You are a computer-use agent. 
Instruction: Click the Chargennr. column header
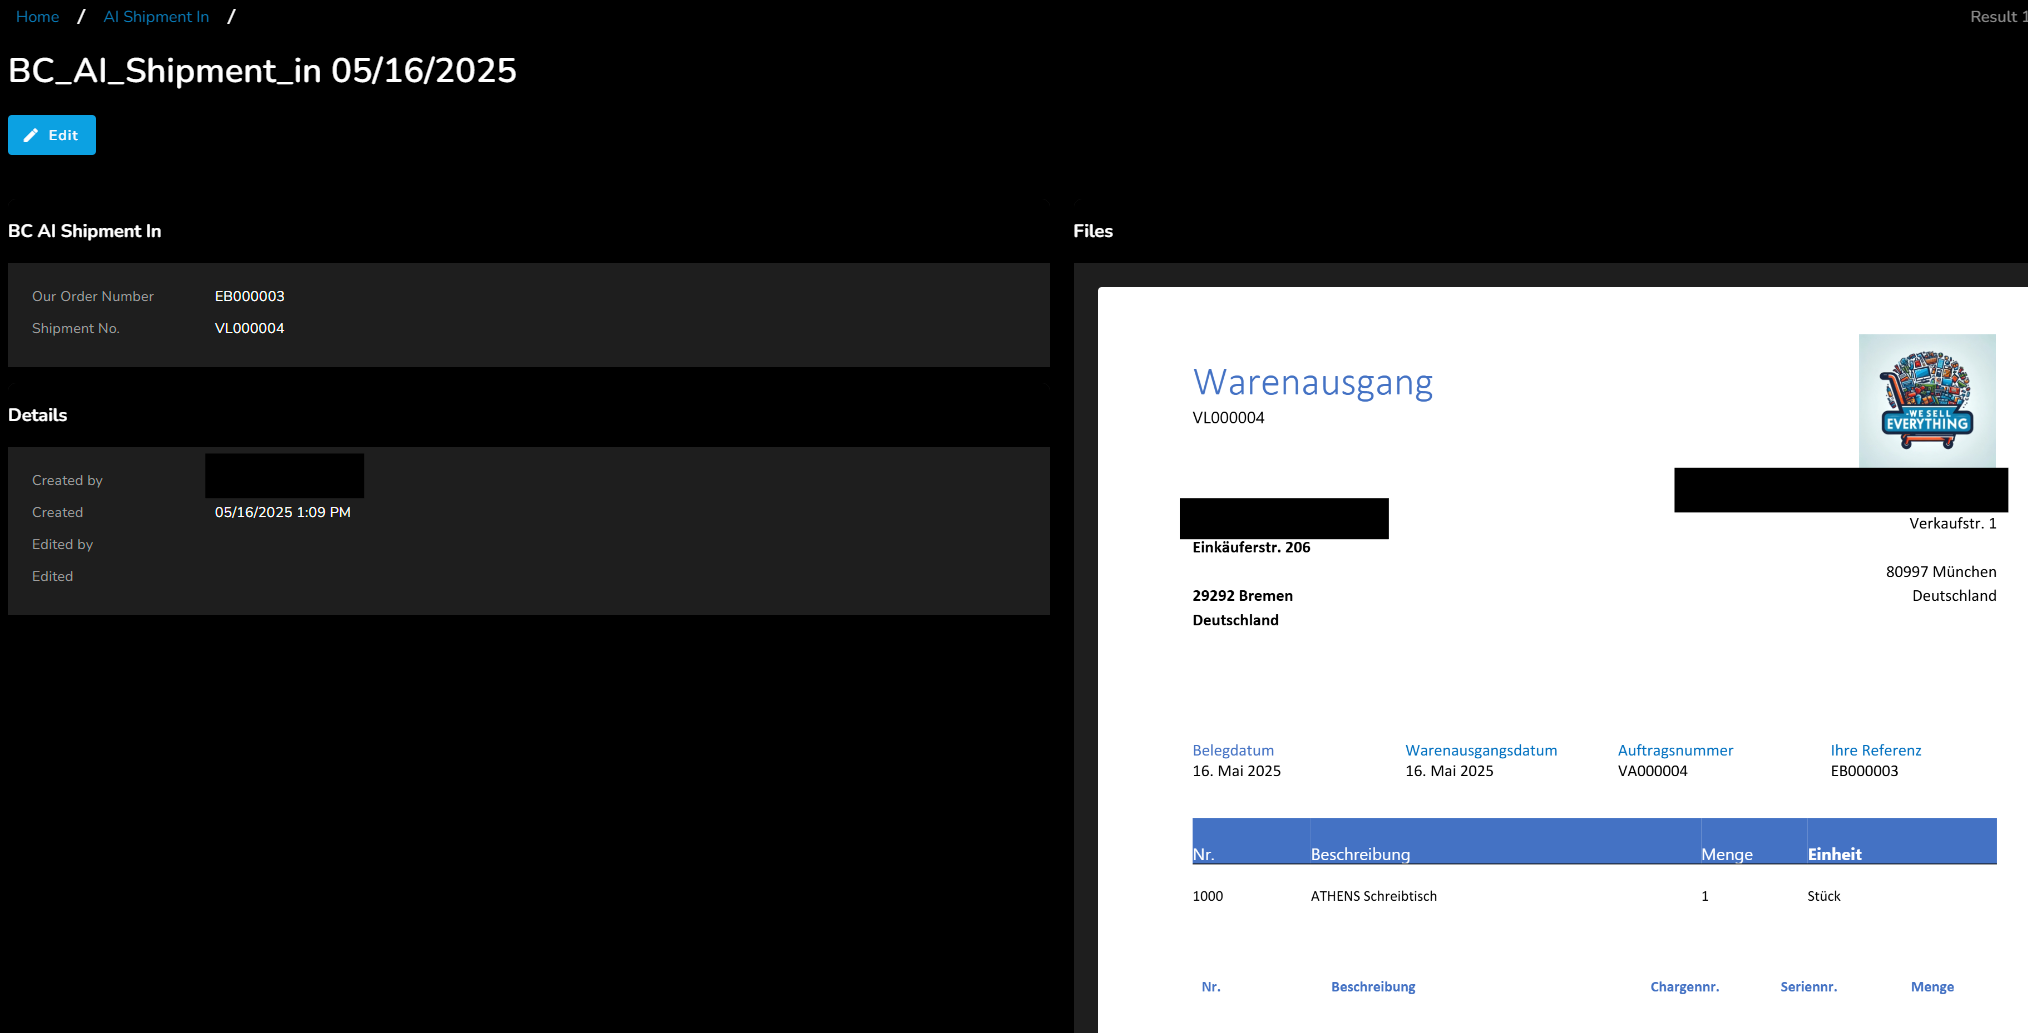pos(1684,987)
